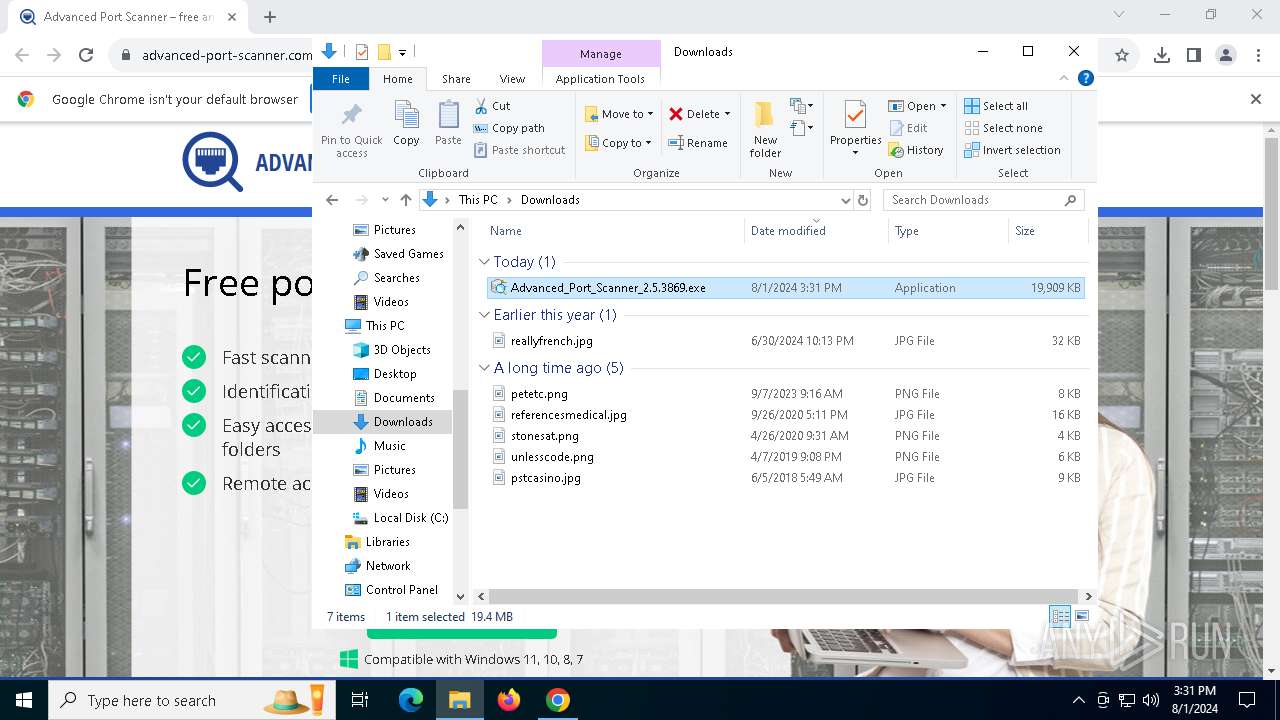Collapse the Today (1) group
Image resolution: width=1280 pixels, height=720 pixels.
pos(485,262)
